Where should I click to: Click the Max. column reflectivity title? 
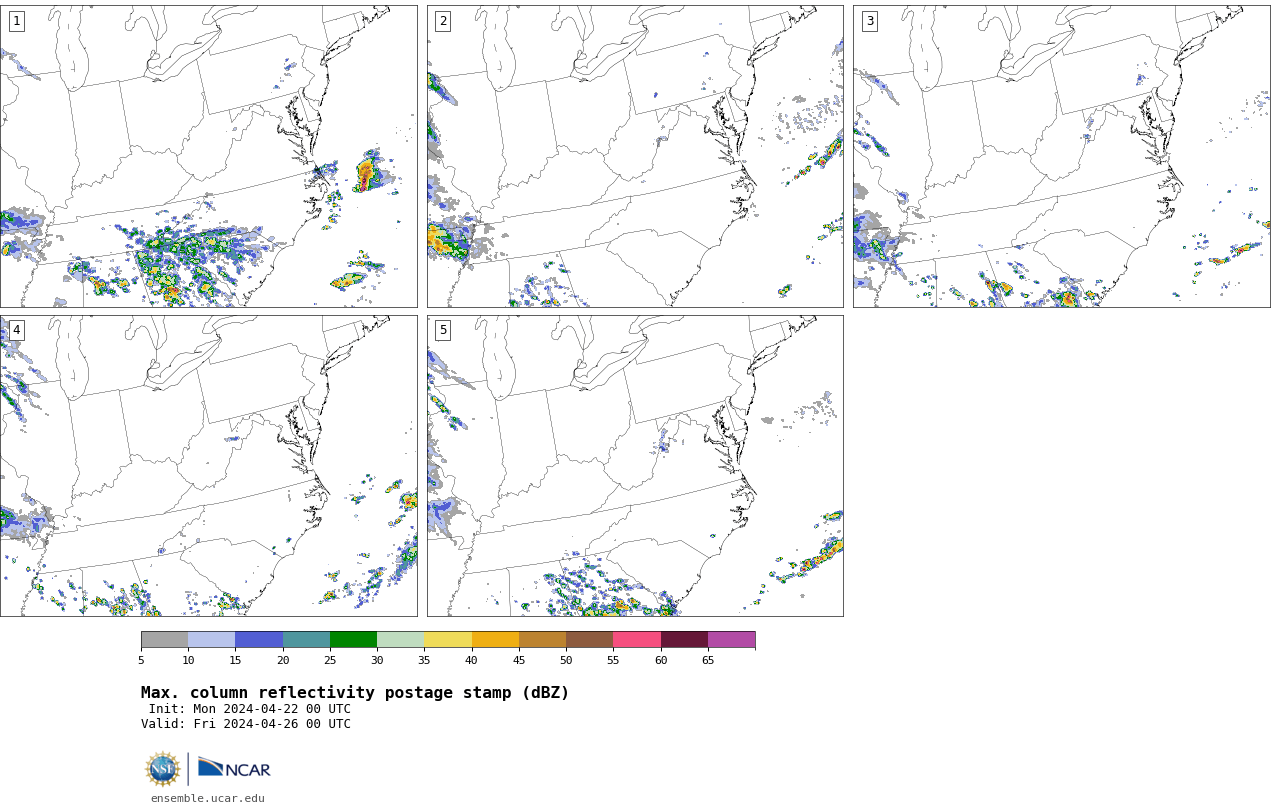[x=355, y=693]
